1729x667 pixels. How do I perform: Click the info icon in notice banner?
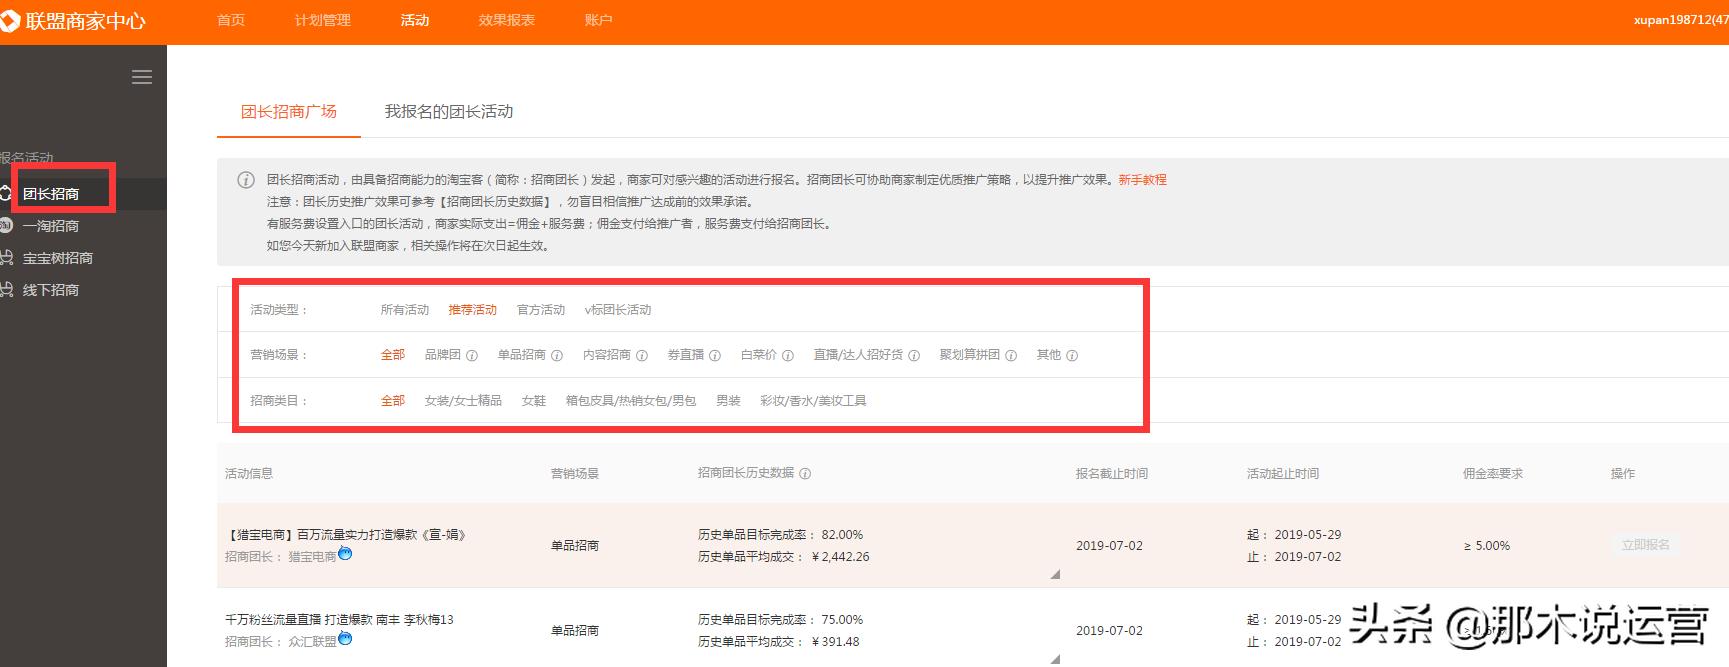click(x=245, y=180)
